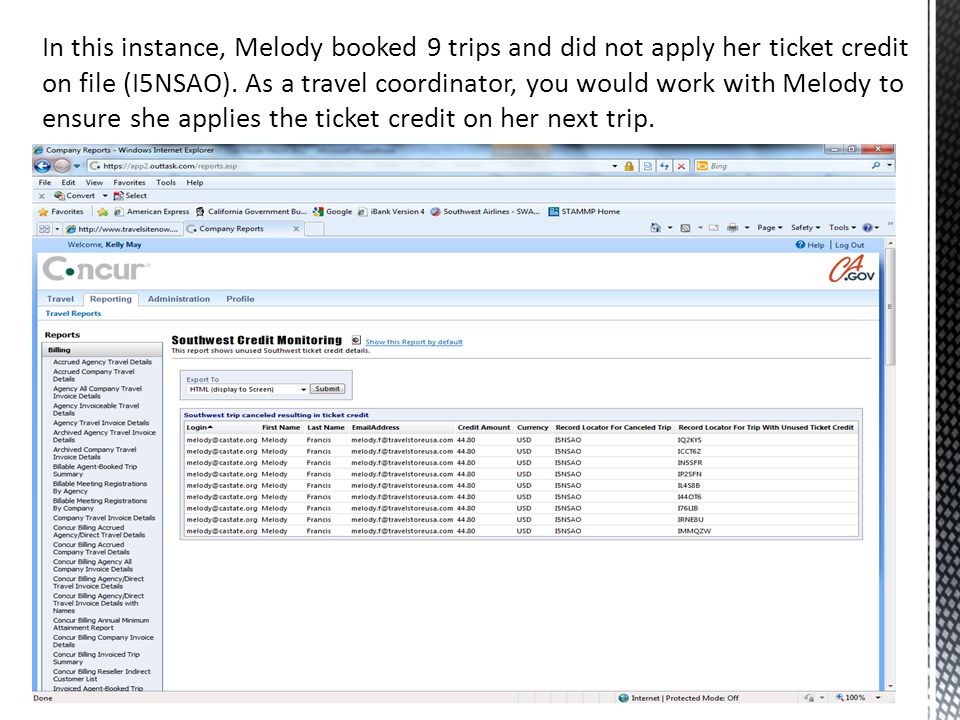Viewport: 960px width, 720px height.
Task: Expand the Convert toolbar dropdown arrow
Action: pos(105,196)
